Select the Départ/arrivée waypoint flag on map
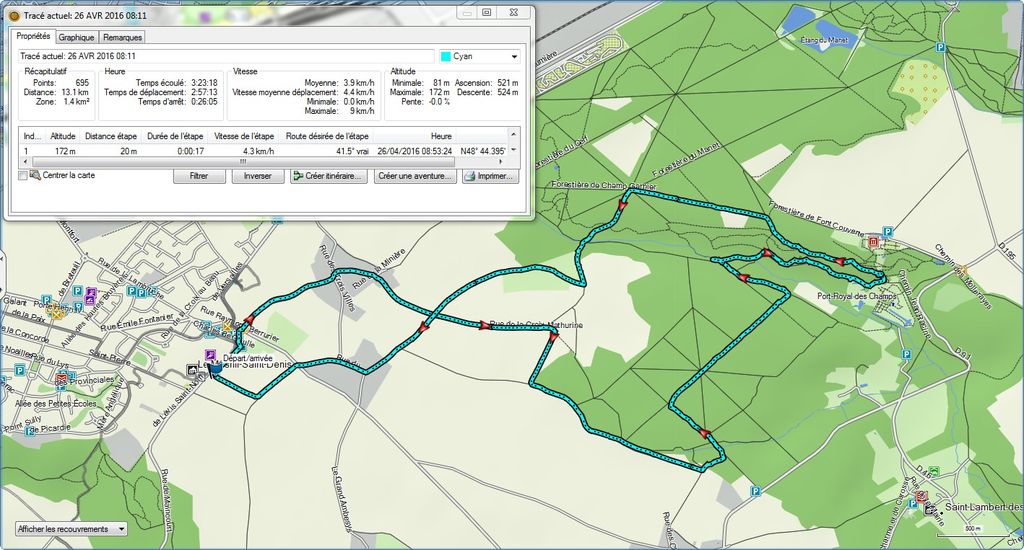Viewport: 1024px width, 550px height. tap(214, 368)
